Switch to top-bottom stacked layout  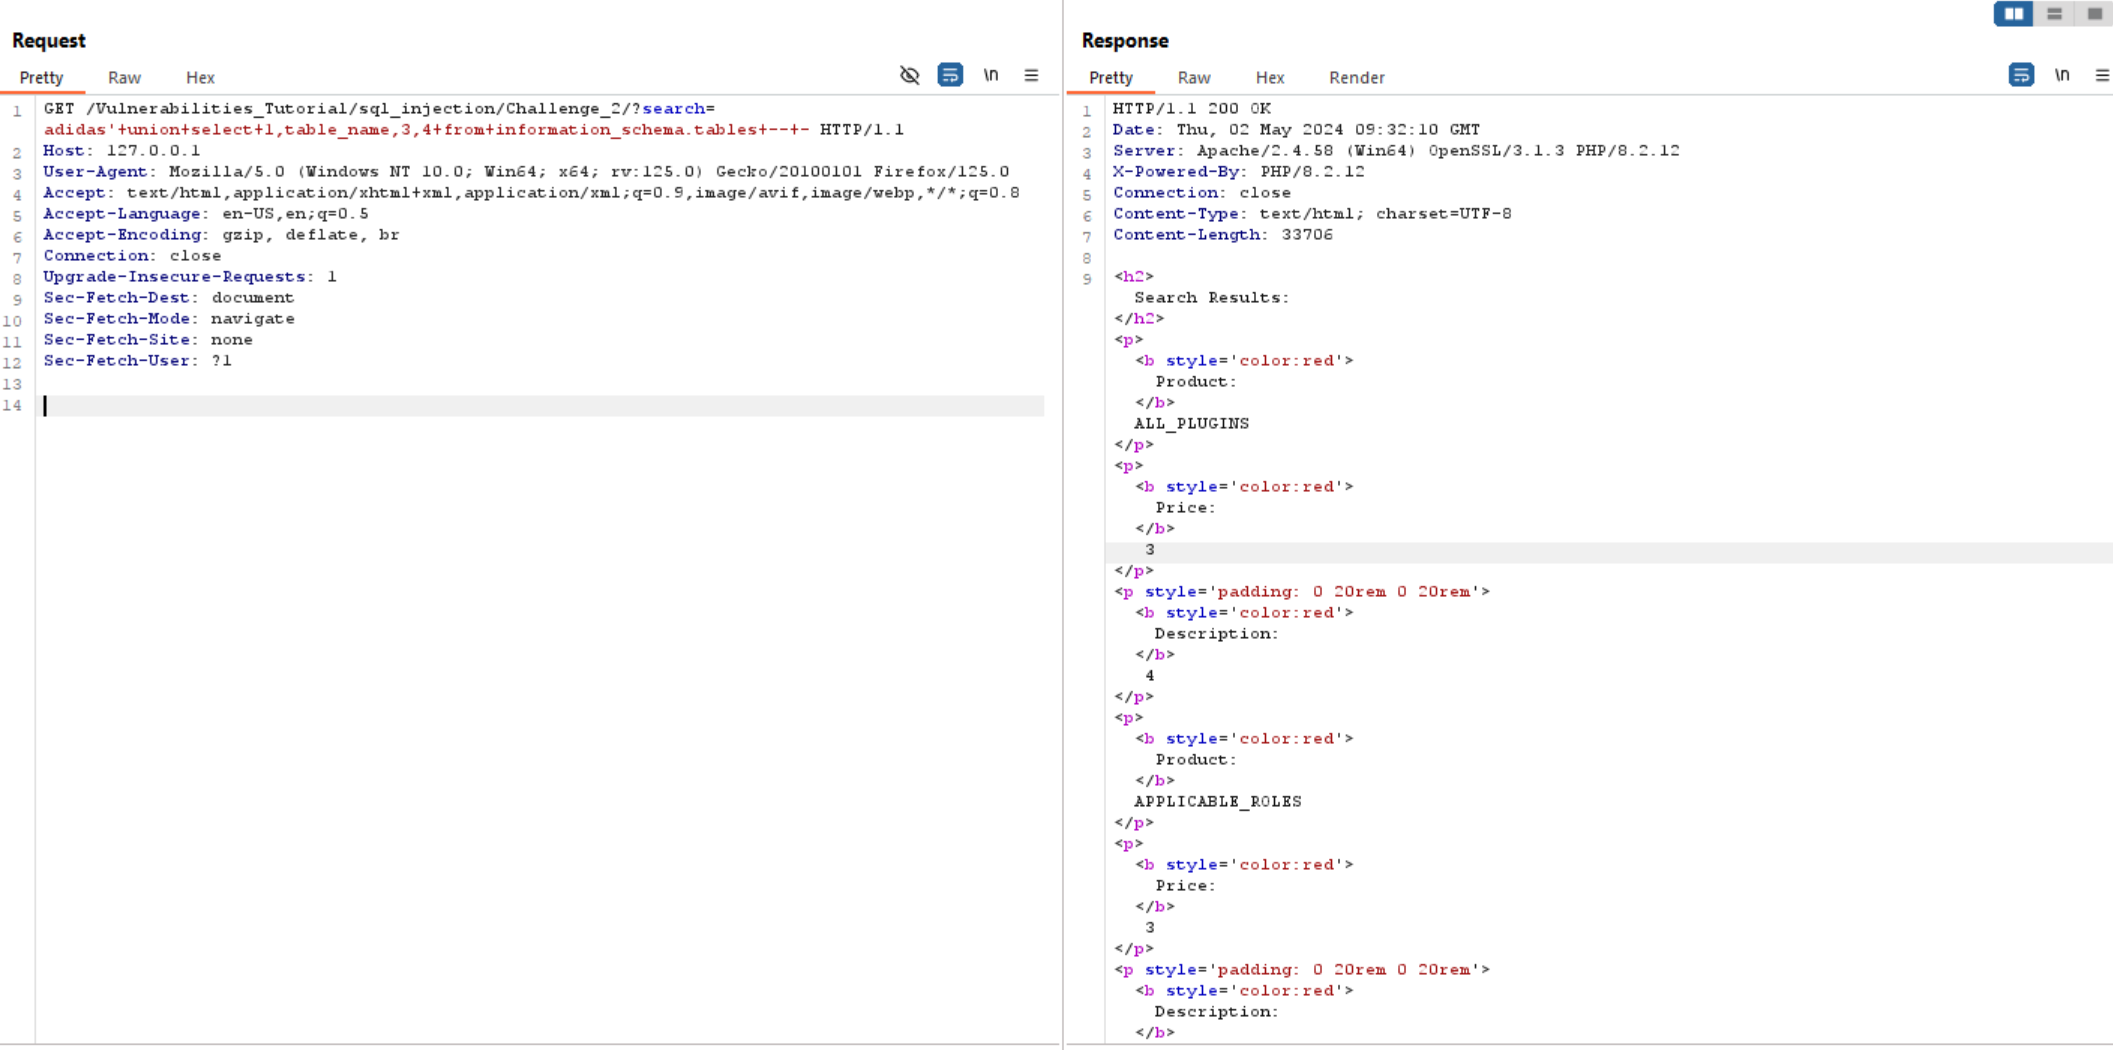click(x=2054, y=14)
